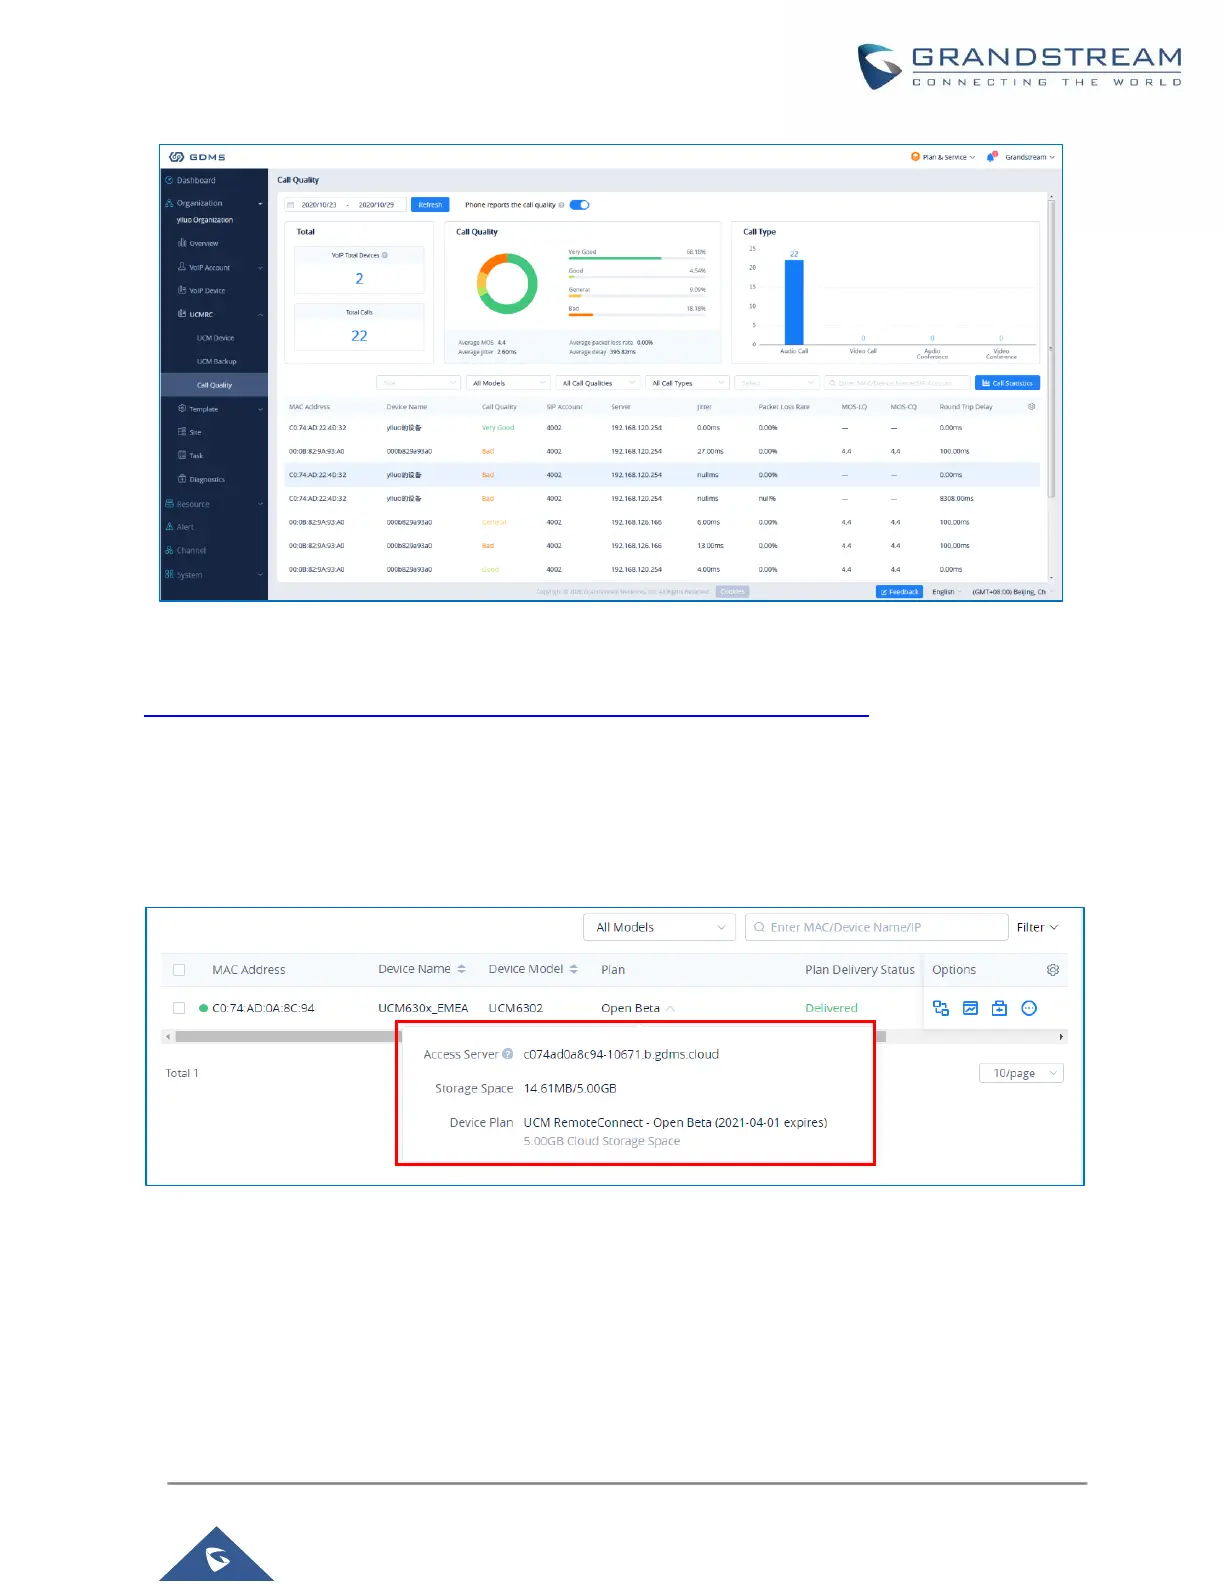Collapse the Open Beta plan details
This screenshot has height=1584, width=1224.
pyautogui.click(x=670, y=1008)
